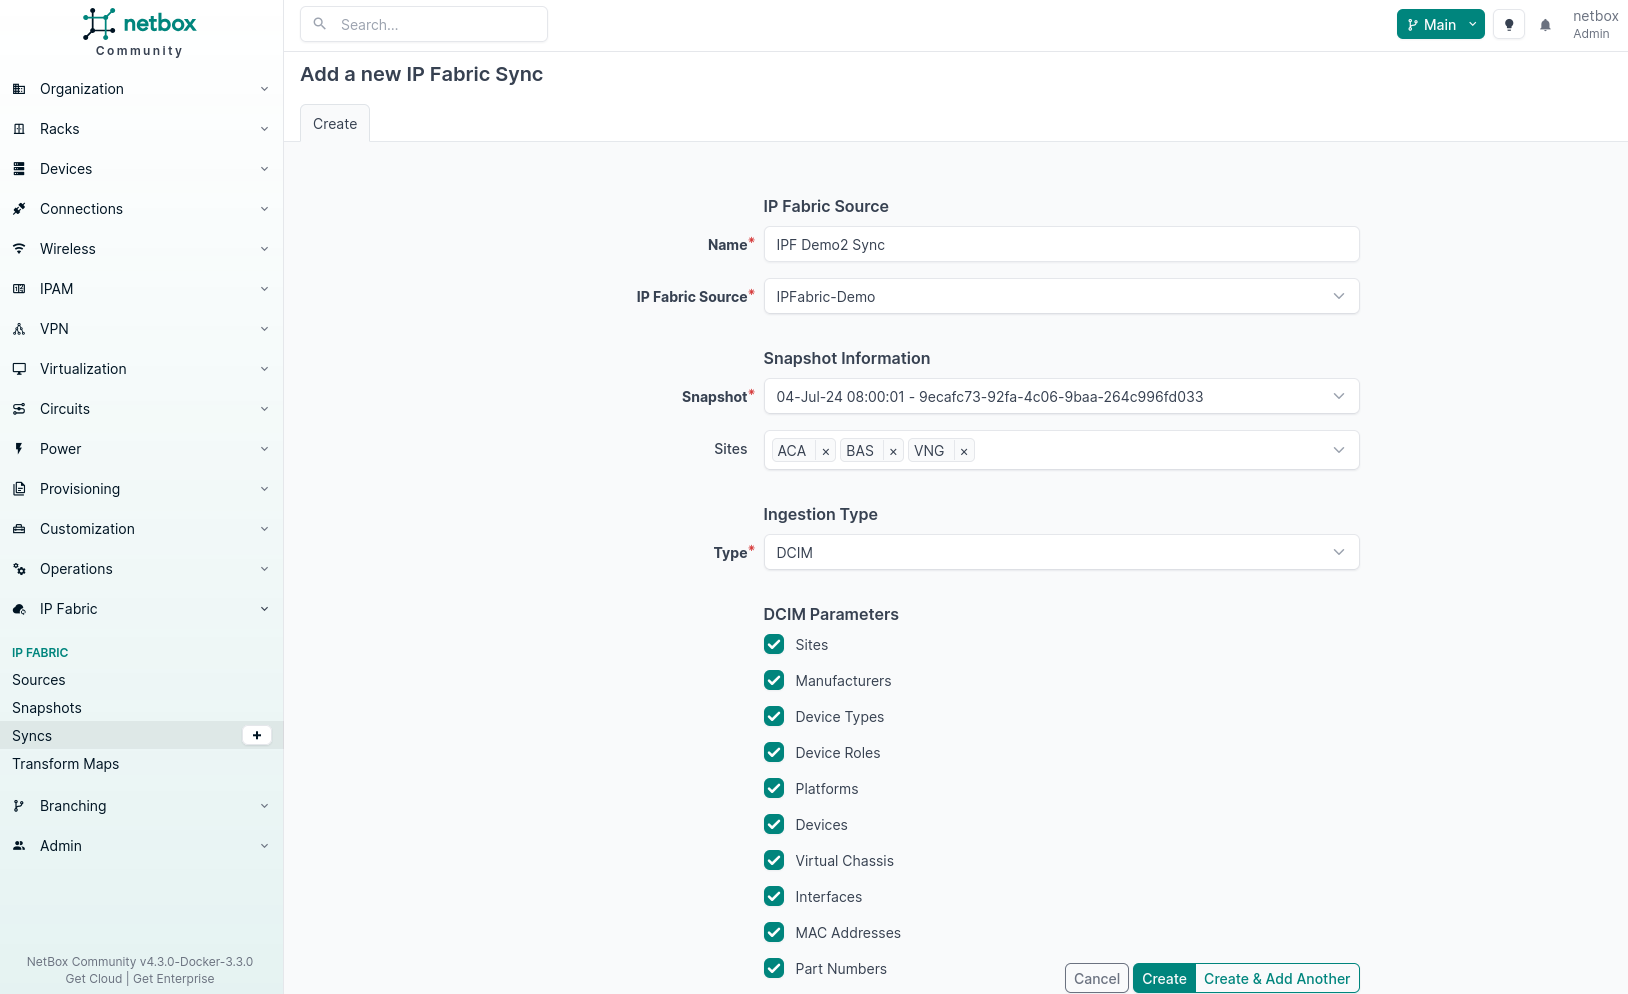
Task: Open the ingestion Type dropdown
Action: click(x=1061, y=552)
